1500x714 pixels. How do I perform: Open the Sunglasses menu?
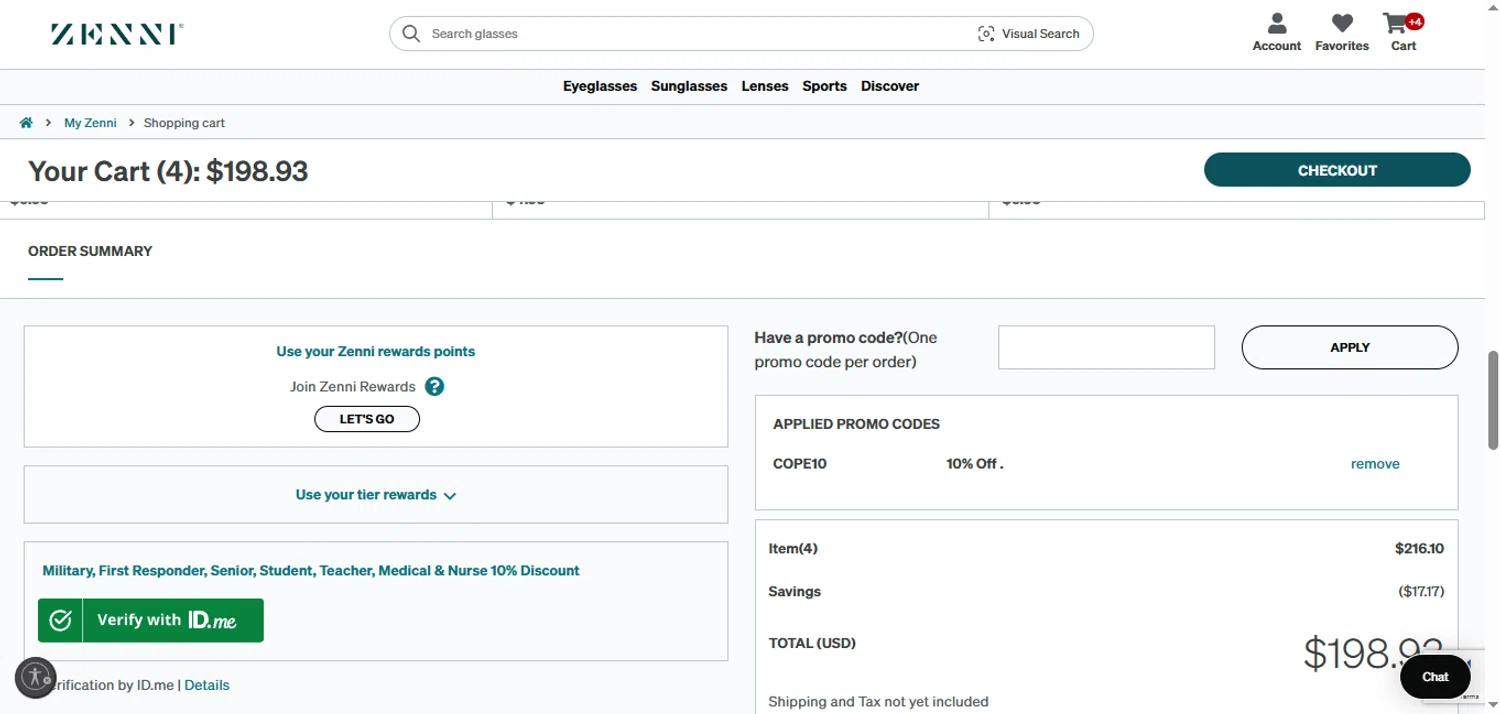coord(689,86)
